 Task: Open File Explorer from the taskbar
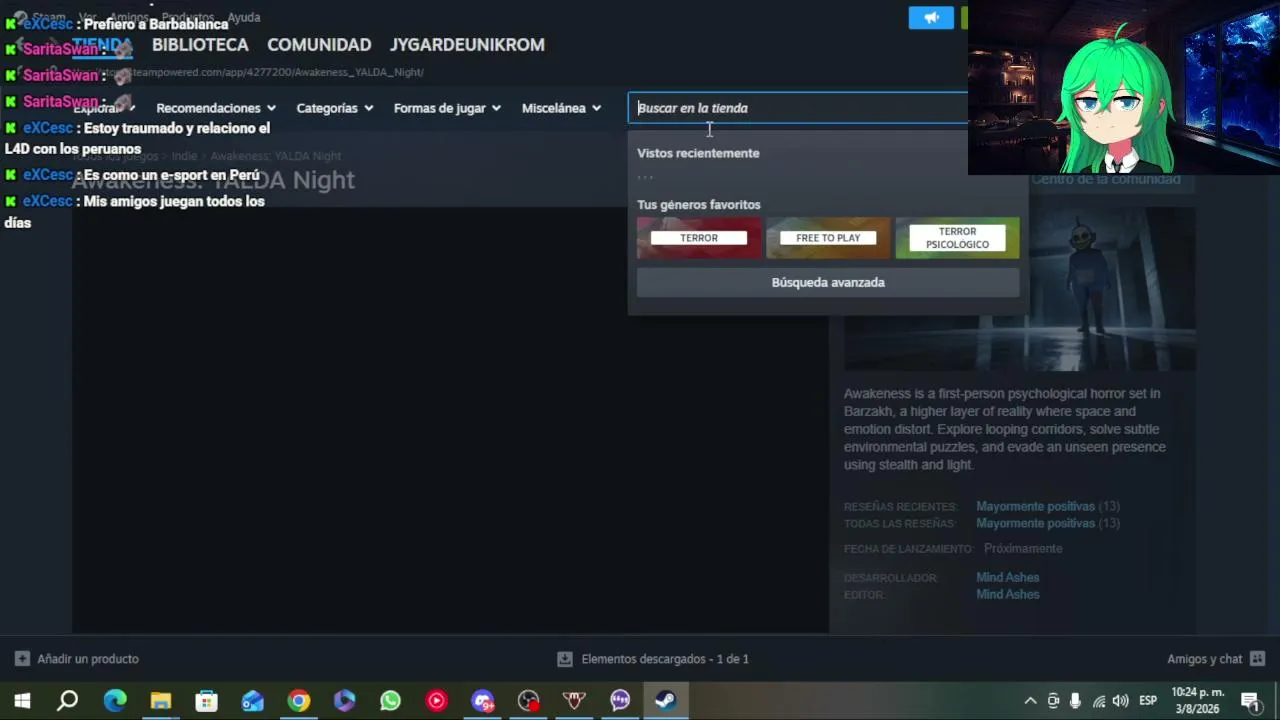click(161, 700)
